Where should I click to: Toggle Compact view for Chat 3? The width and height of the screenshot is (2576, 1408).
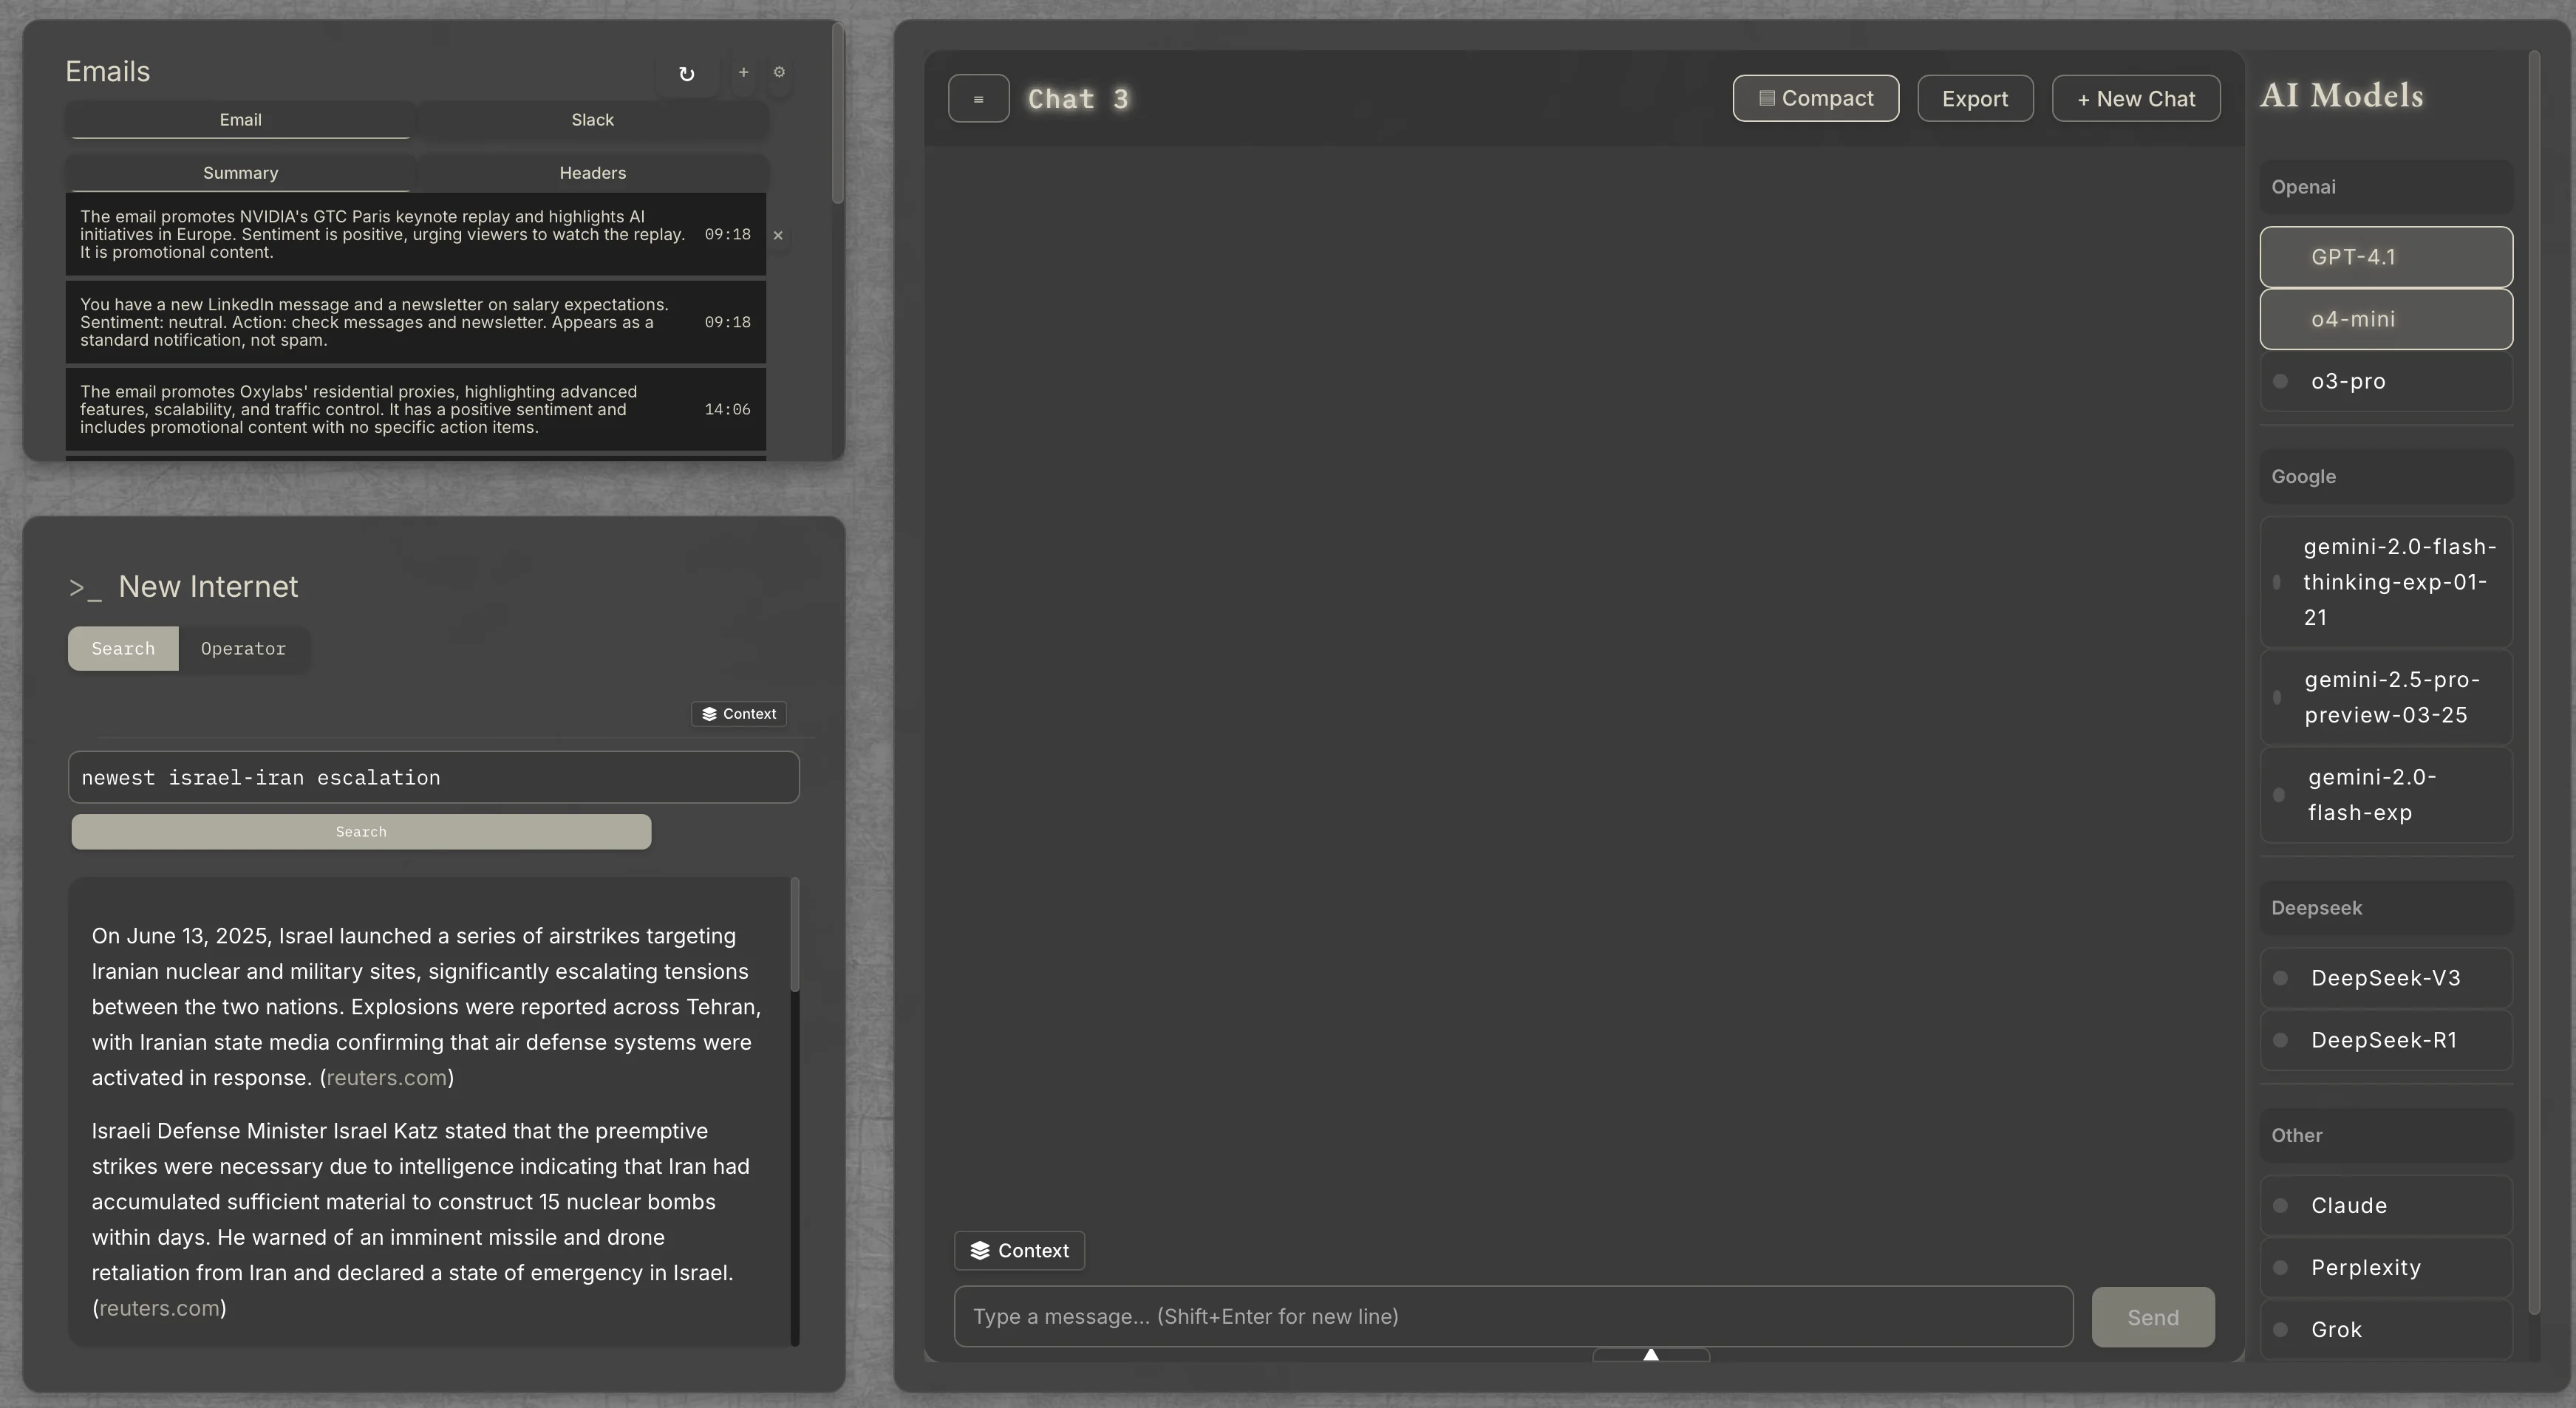[x=1815, y=98]
